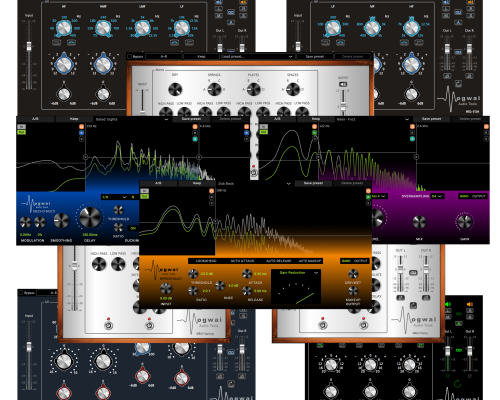This screenshot has height=400, width=500.
Task: Tick the Bypass checkbox in the reverb plugin
Action: [x=130, y=57]
